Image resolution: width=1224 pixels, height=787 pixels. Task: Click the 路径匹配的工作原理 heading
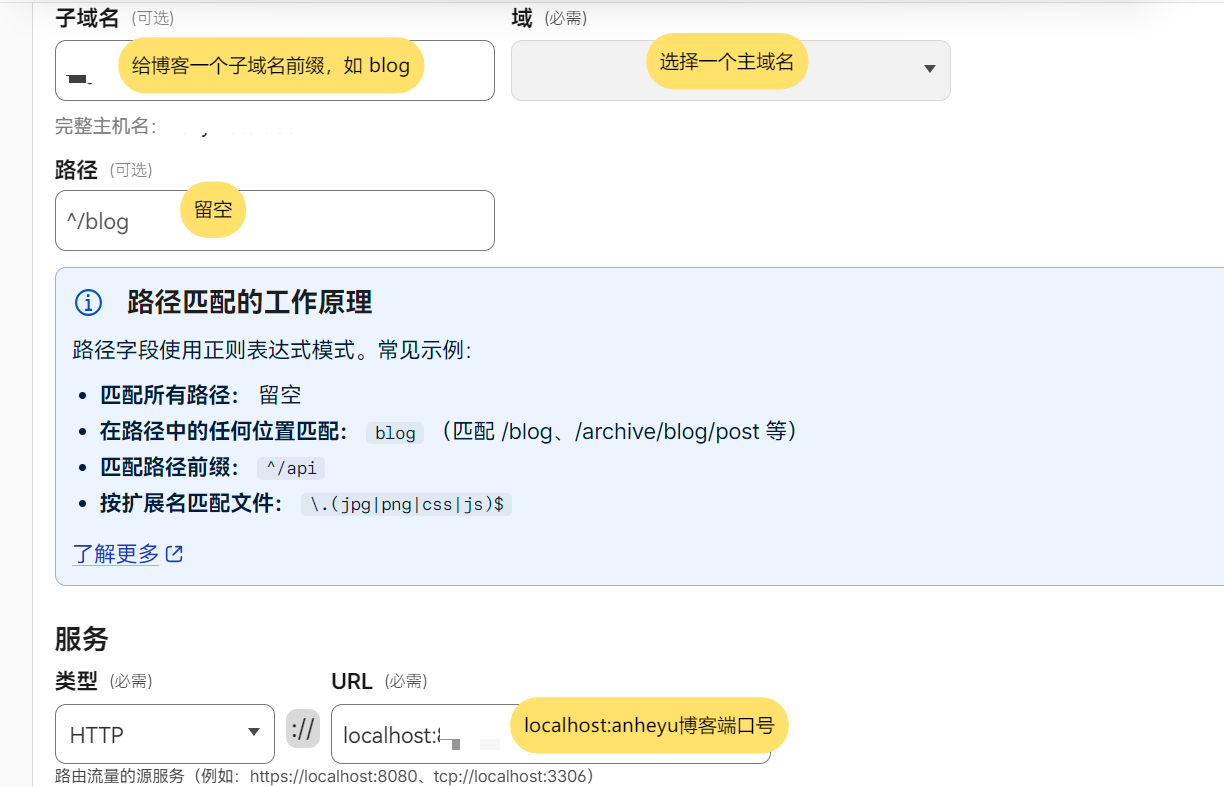pos(250,302)
